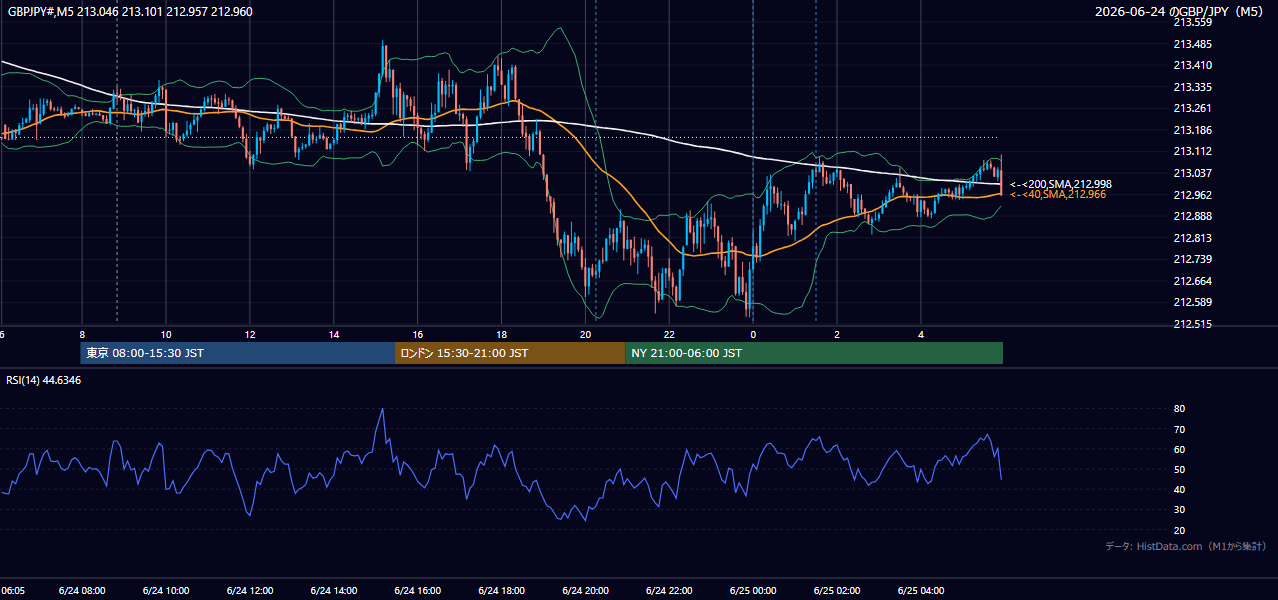The width and height of the screenshot is (1278, 600).
Task: Click hour label 14 below price chart
Action: pos(334,335)
